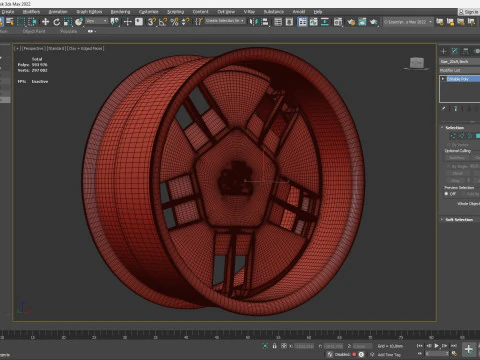Viewport: 480px width, 360px height.
Task: Click the Align tool icon
Action: (x=265, y=22)
